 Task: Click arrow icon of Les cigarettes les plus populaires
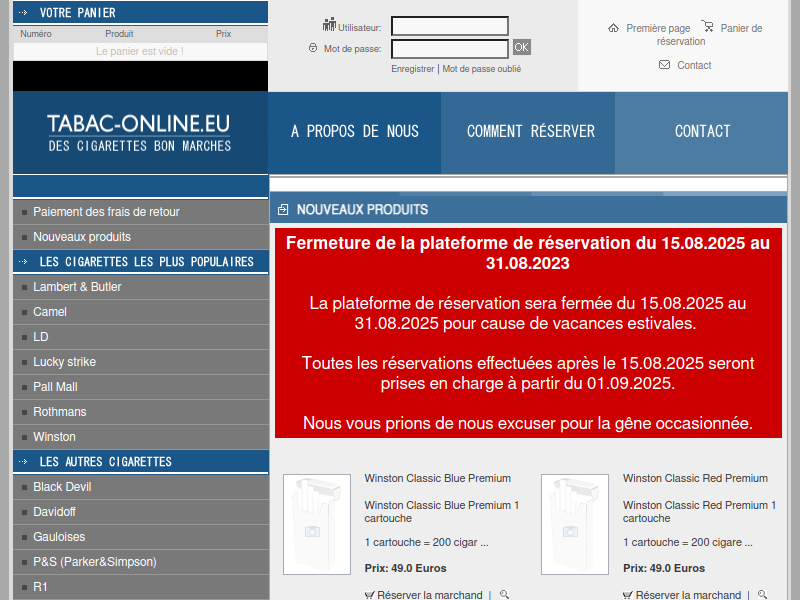23,262
